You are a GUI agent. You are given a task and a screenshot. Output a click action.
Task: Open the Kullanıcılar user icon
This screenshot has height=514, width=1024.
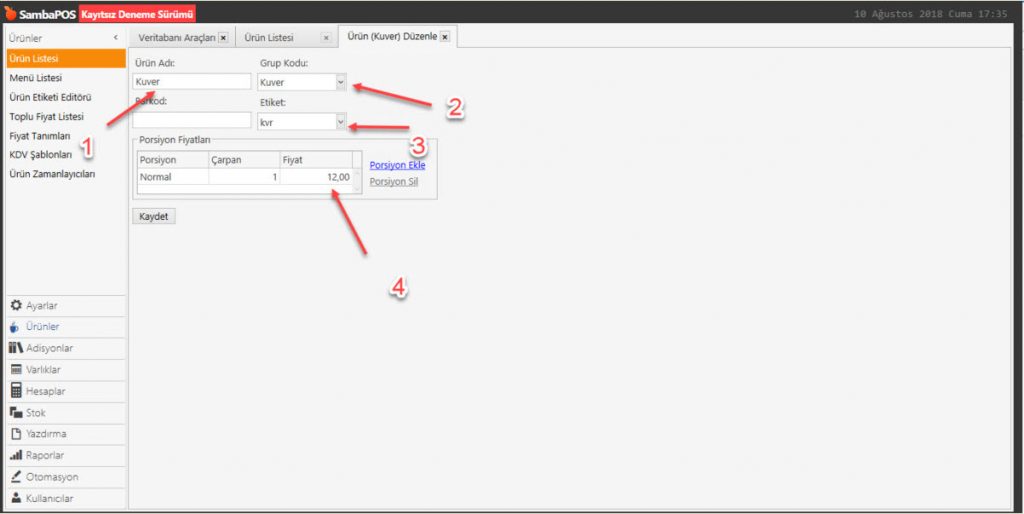click(x=16, y=498)
